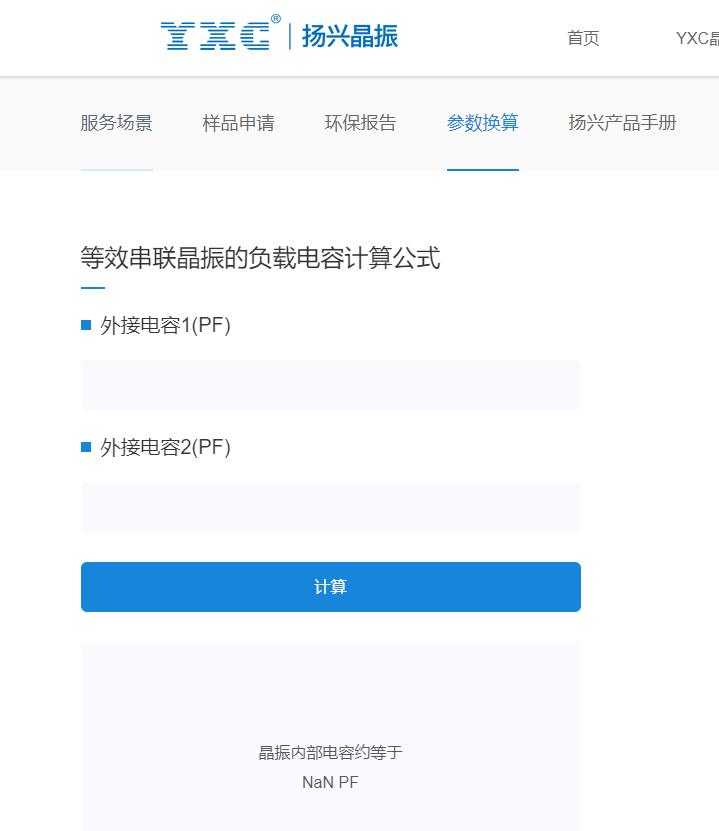Screen dimensions: 719x831
Task: Click the 外接电容2(PF) label text
Action: [166, 447]
